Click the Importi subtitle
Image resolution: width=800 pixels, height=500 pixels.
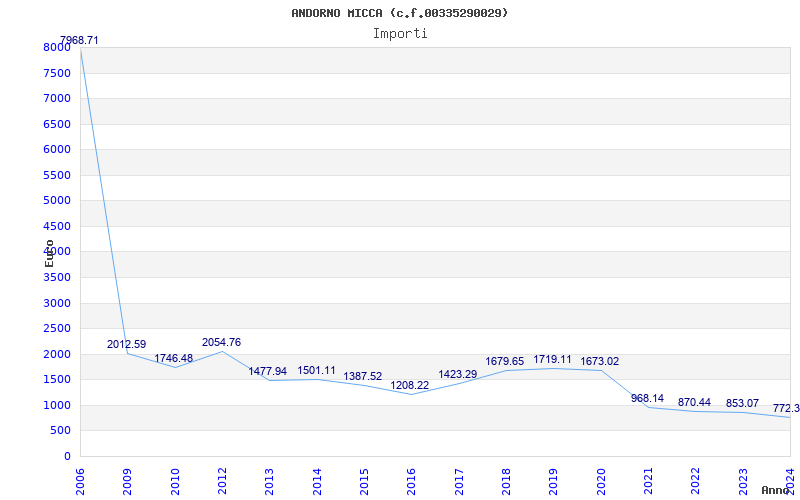400,34
